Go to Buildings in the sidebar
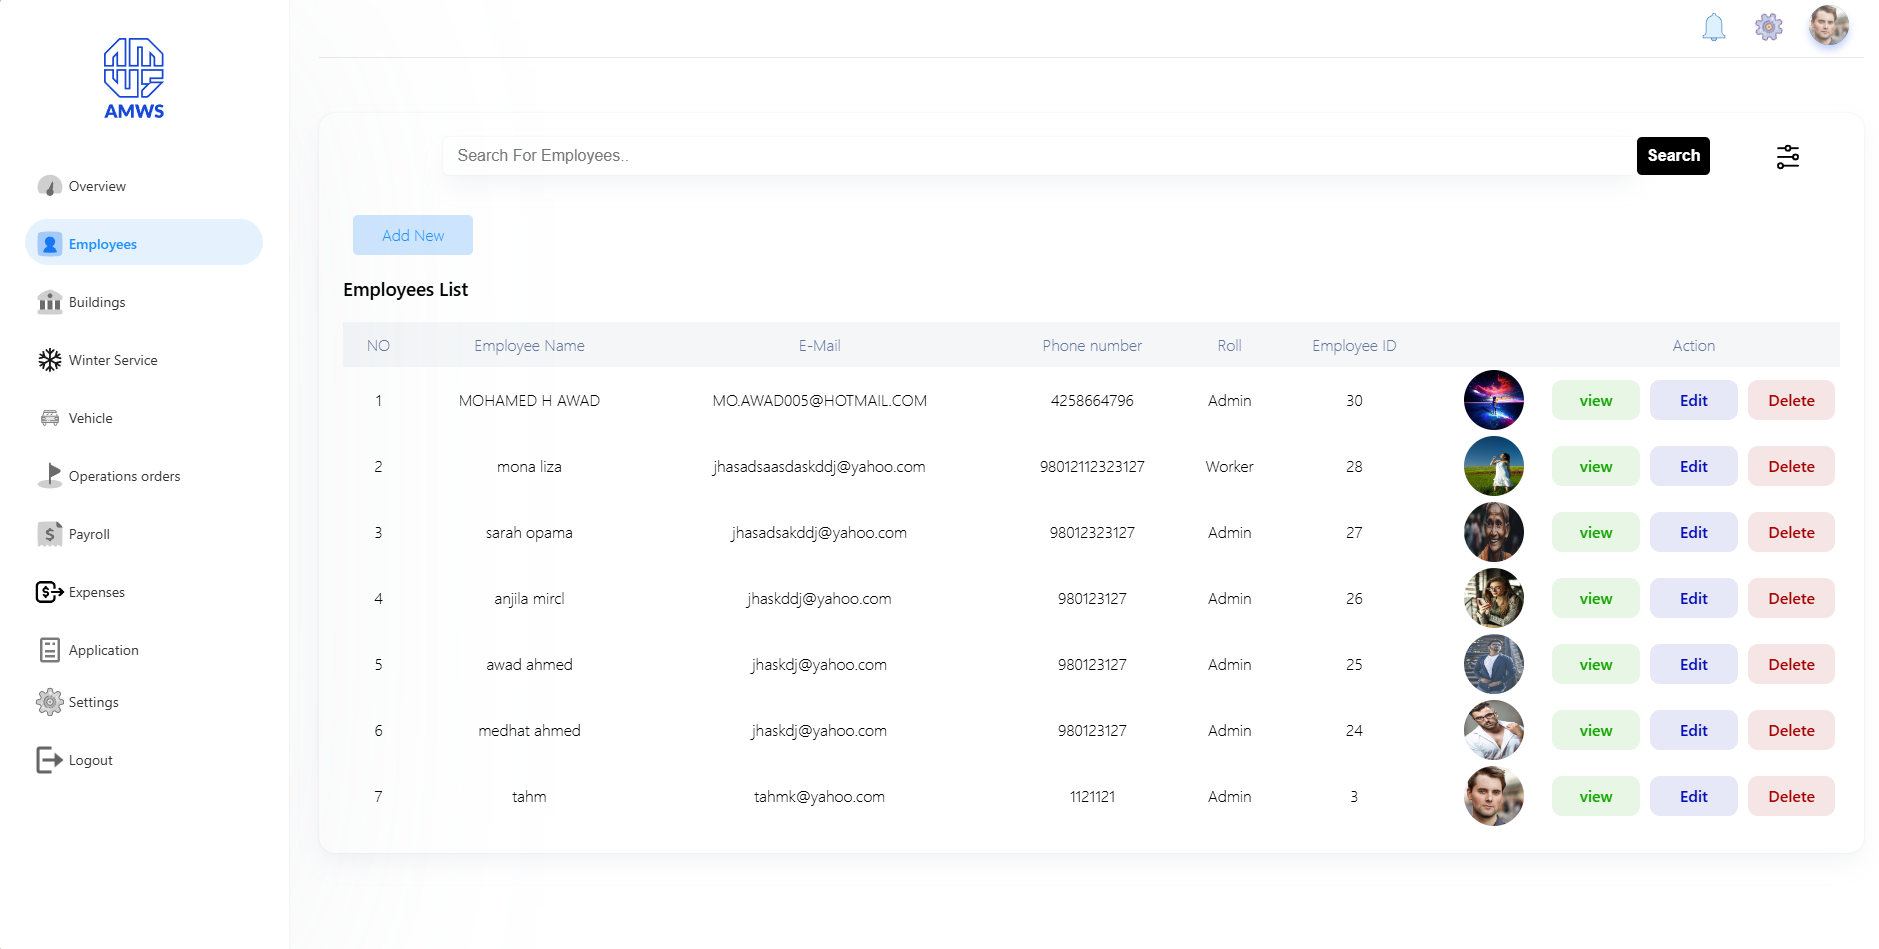 [97, 302]
